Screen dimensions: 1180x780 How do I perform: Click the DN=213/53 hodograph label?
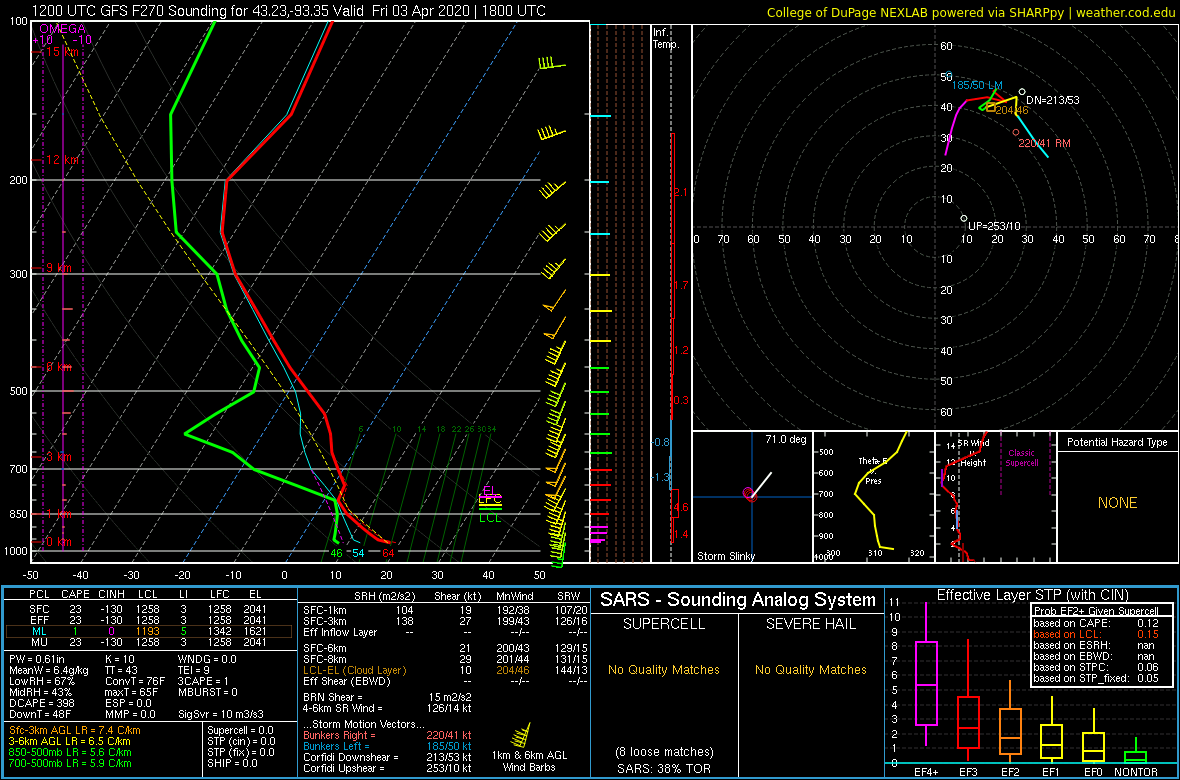point(1054,99)
